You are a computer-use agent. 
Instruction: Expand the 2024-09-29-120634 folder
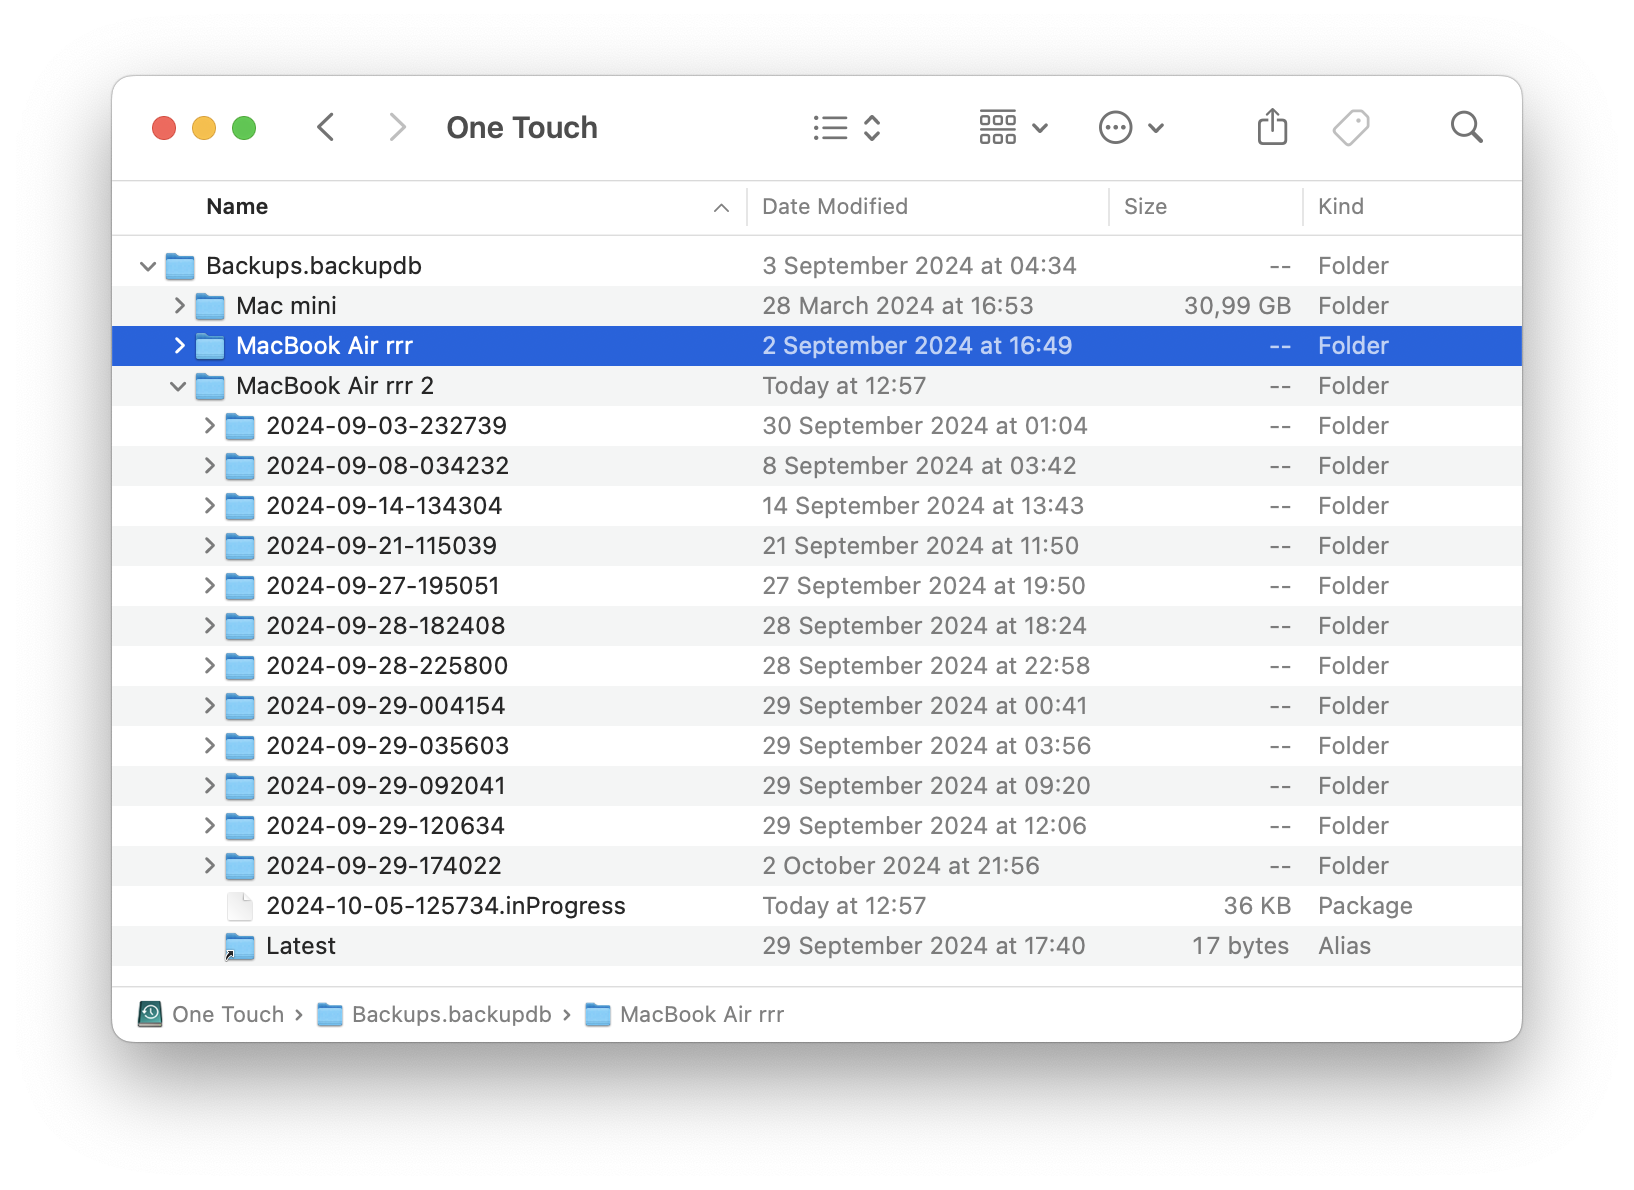point(209,826)
